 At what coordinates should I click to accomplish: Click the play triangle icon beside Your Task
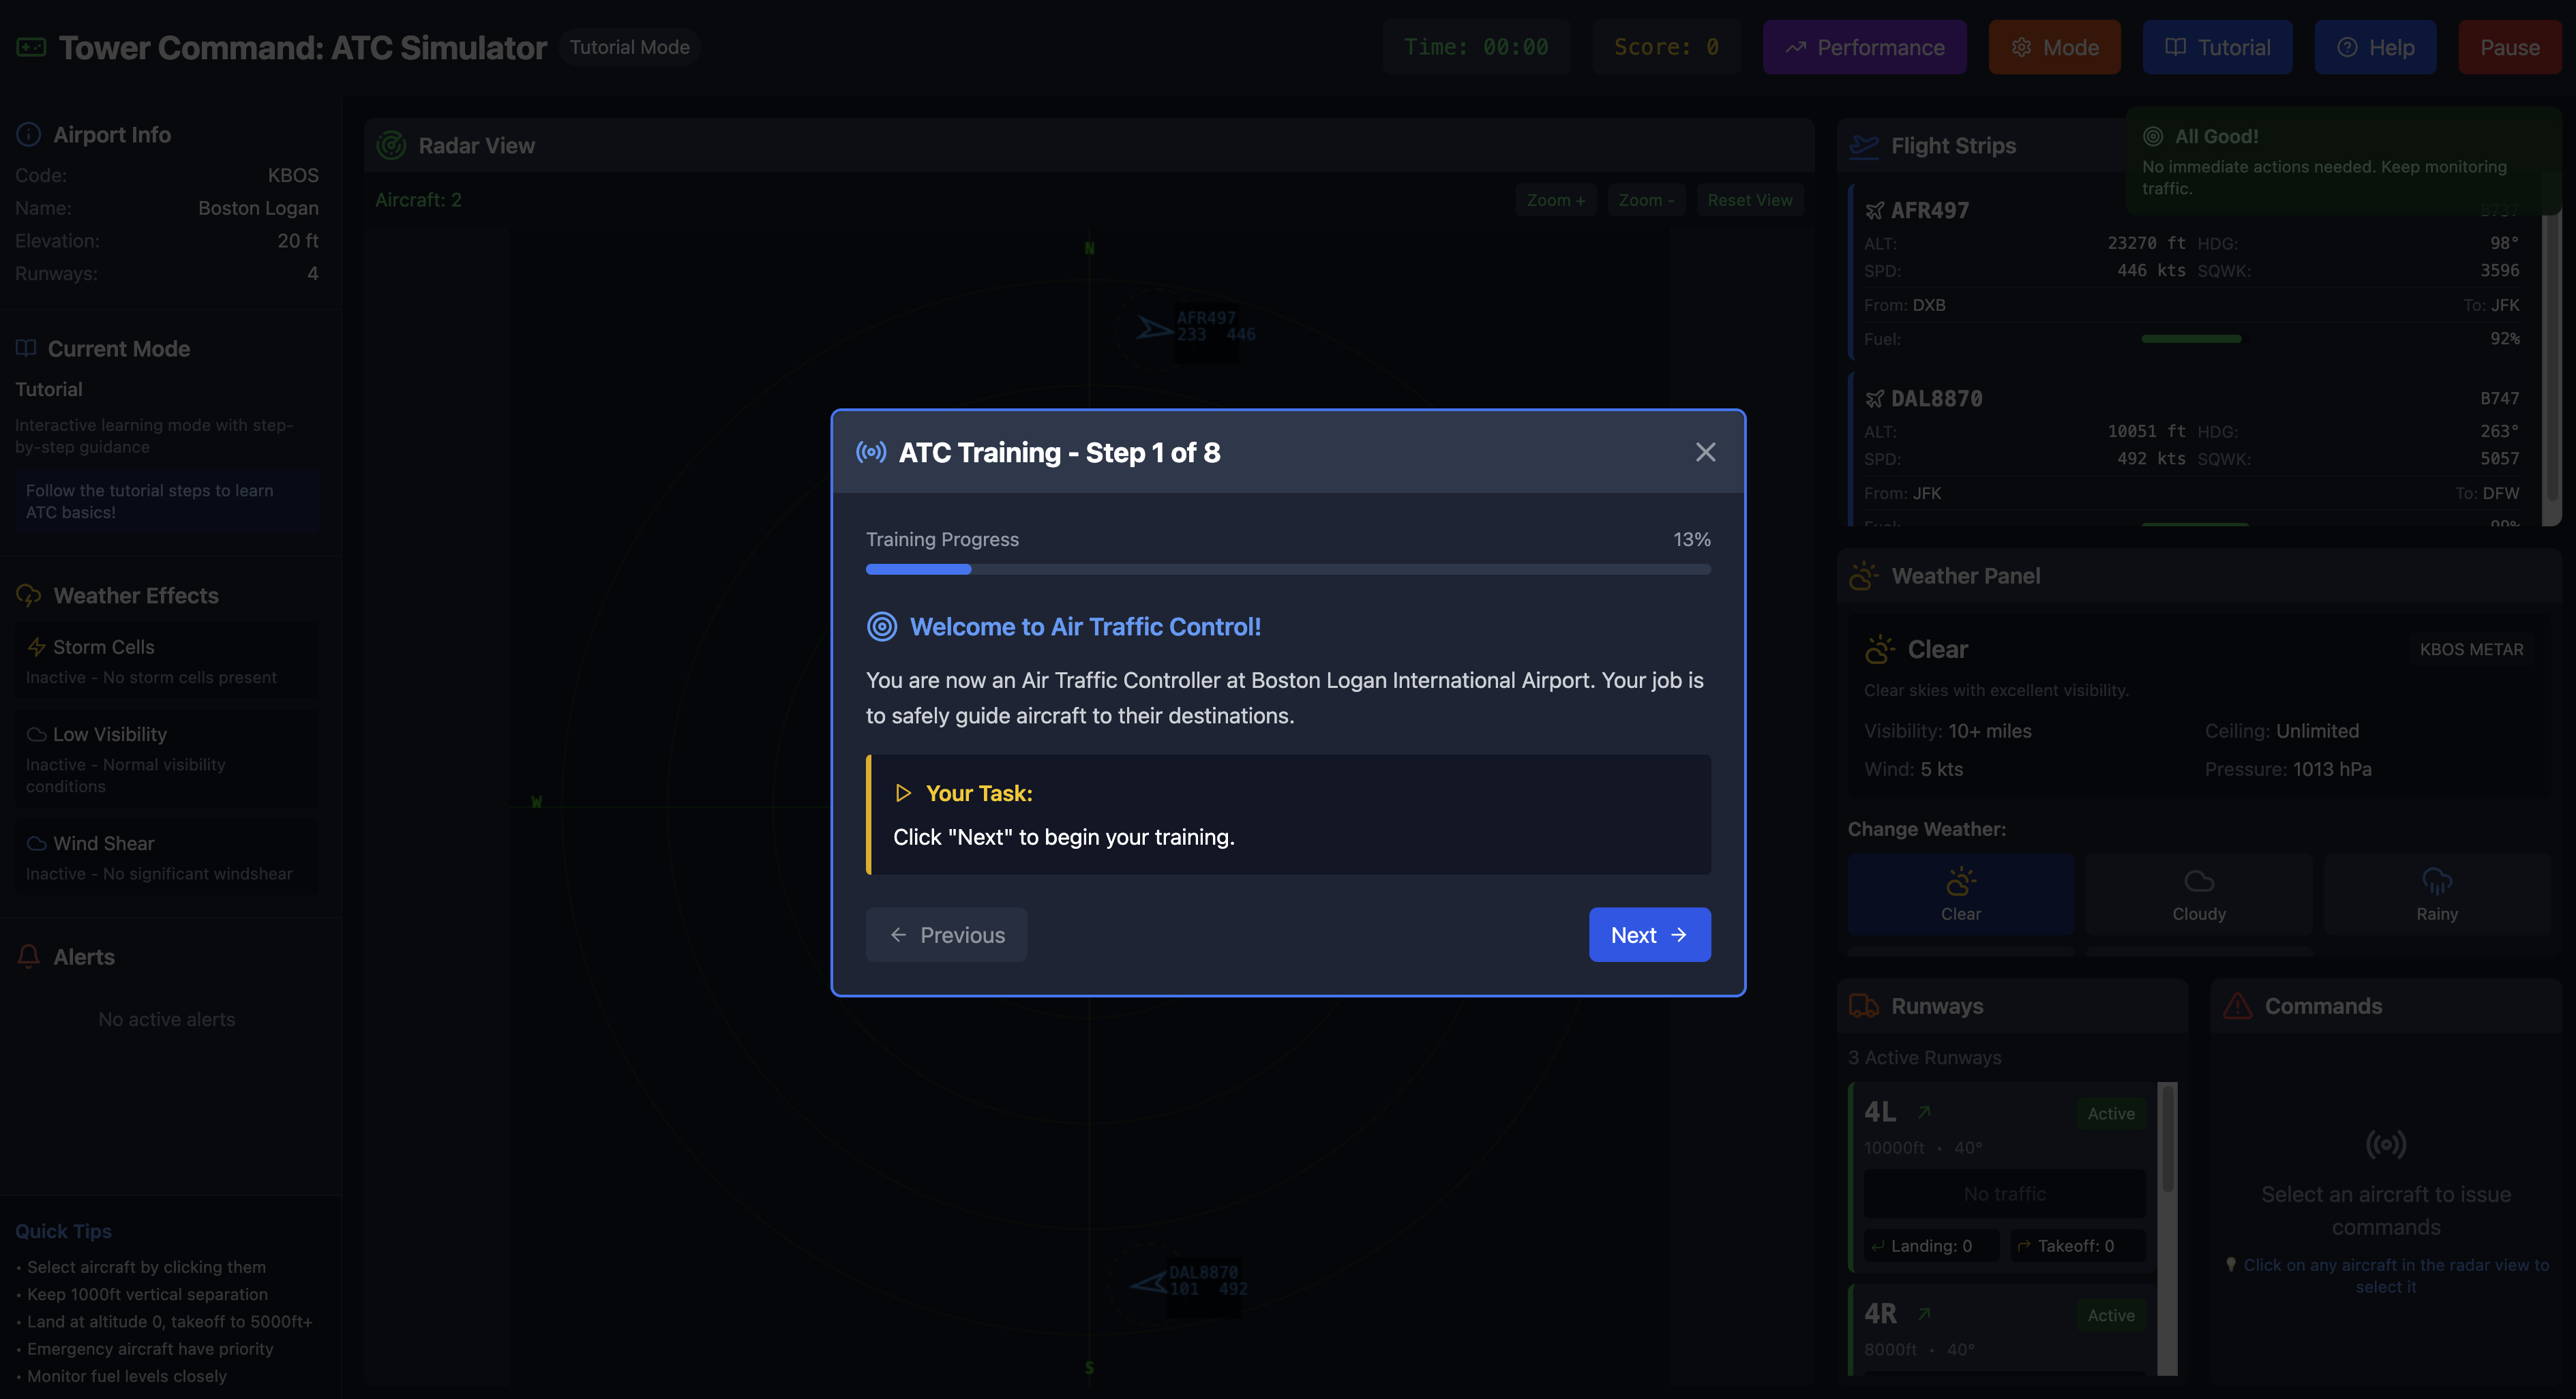coord(903,793)
